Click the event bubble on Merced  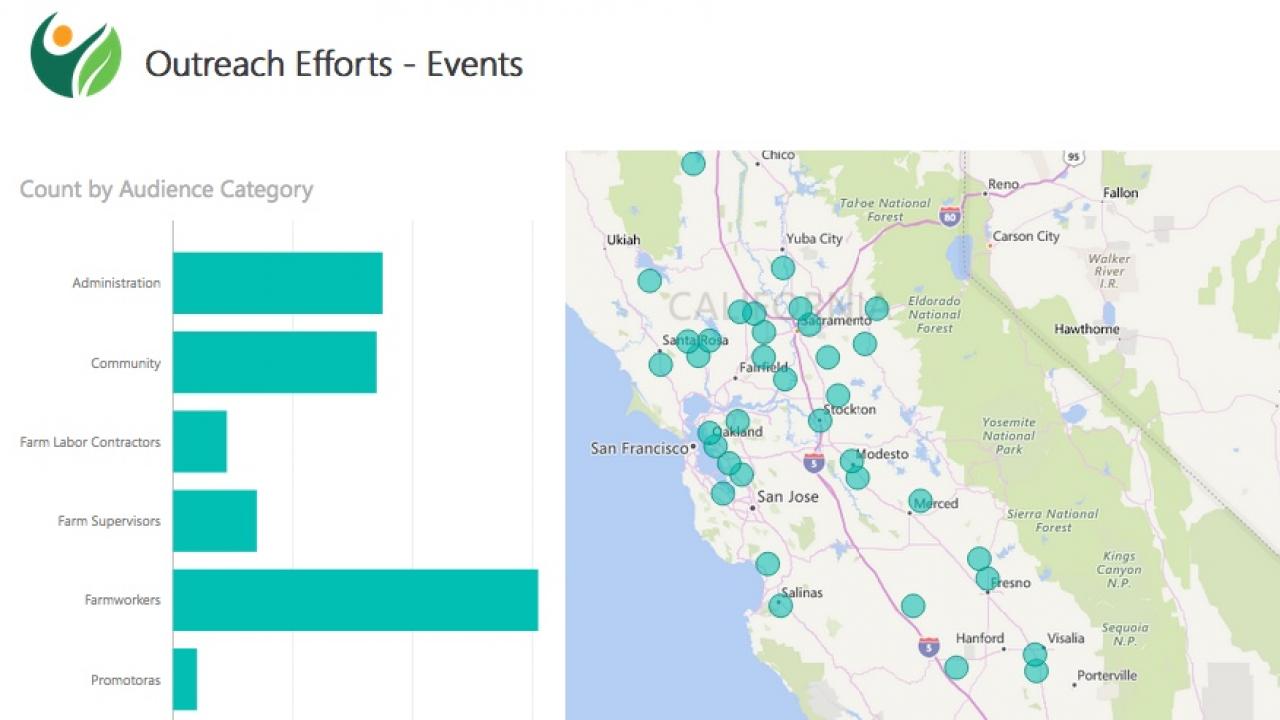[920, 501]
